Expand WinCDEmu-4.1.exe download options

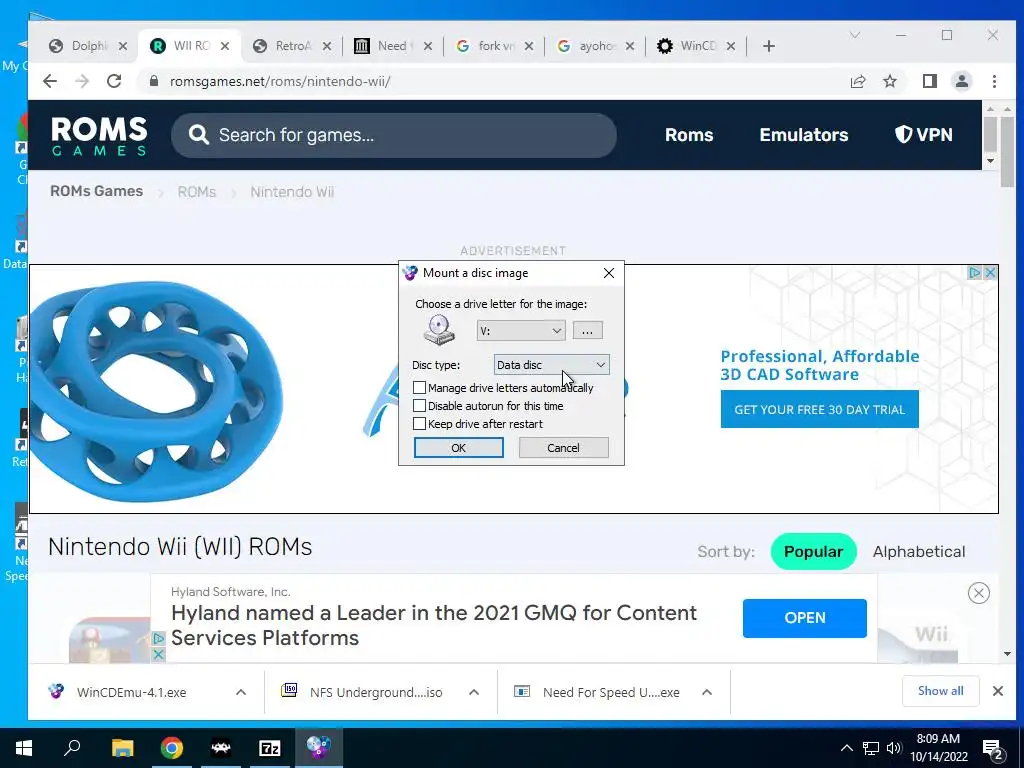[241, 692]
